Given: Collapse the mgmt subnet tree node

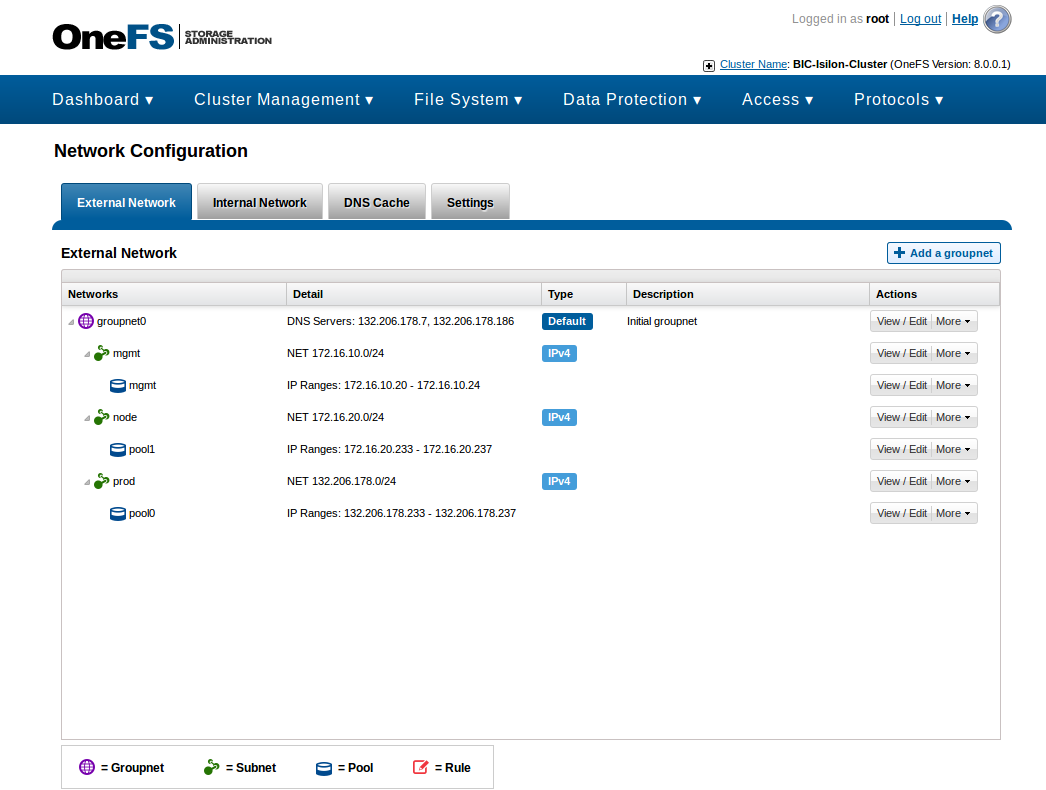Looking at the screenshot, I should point(87,354).
